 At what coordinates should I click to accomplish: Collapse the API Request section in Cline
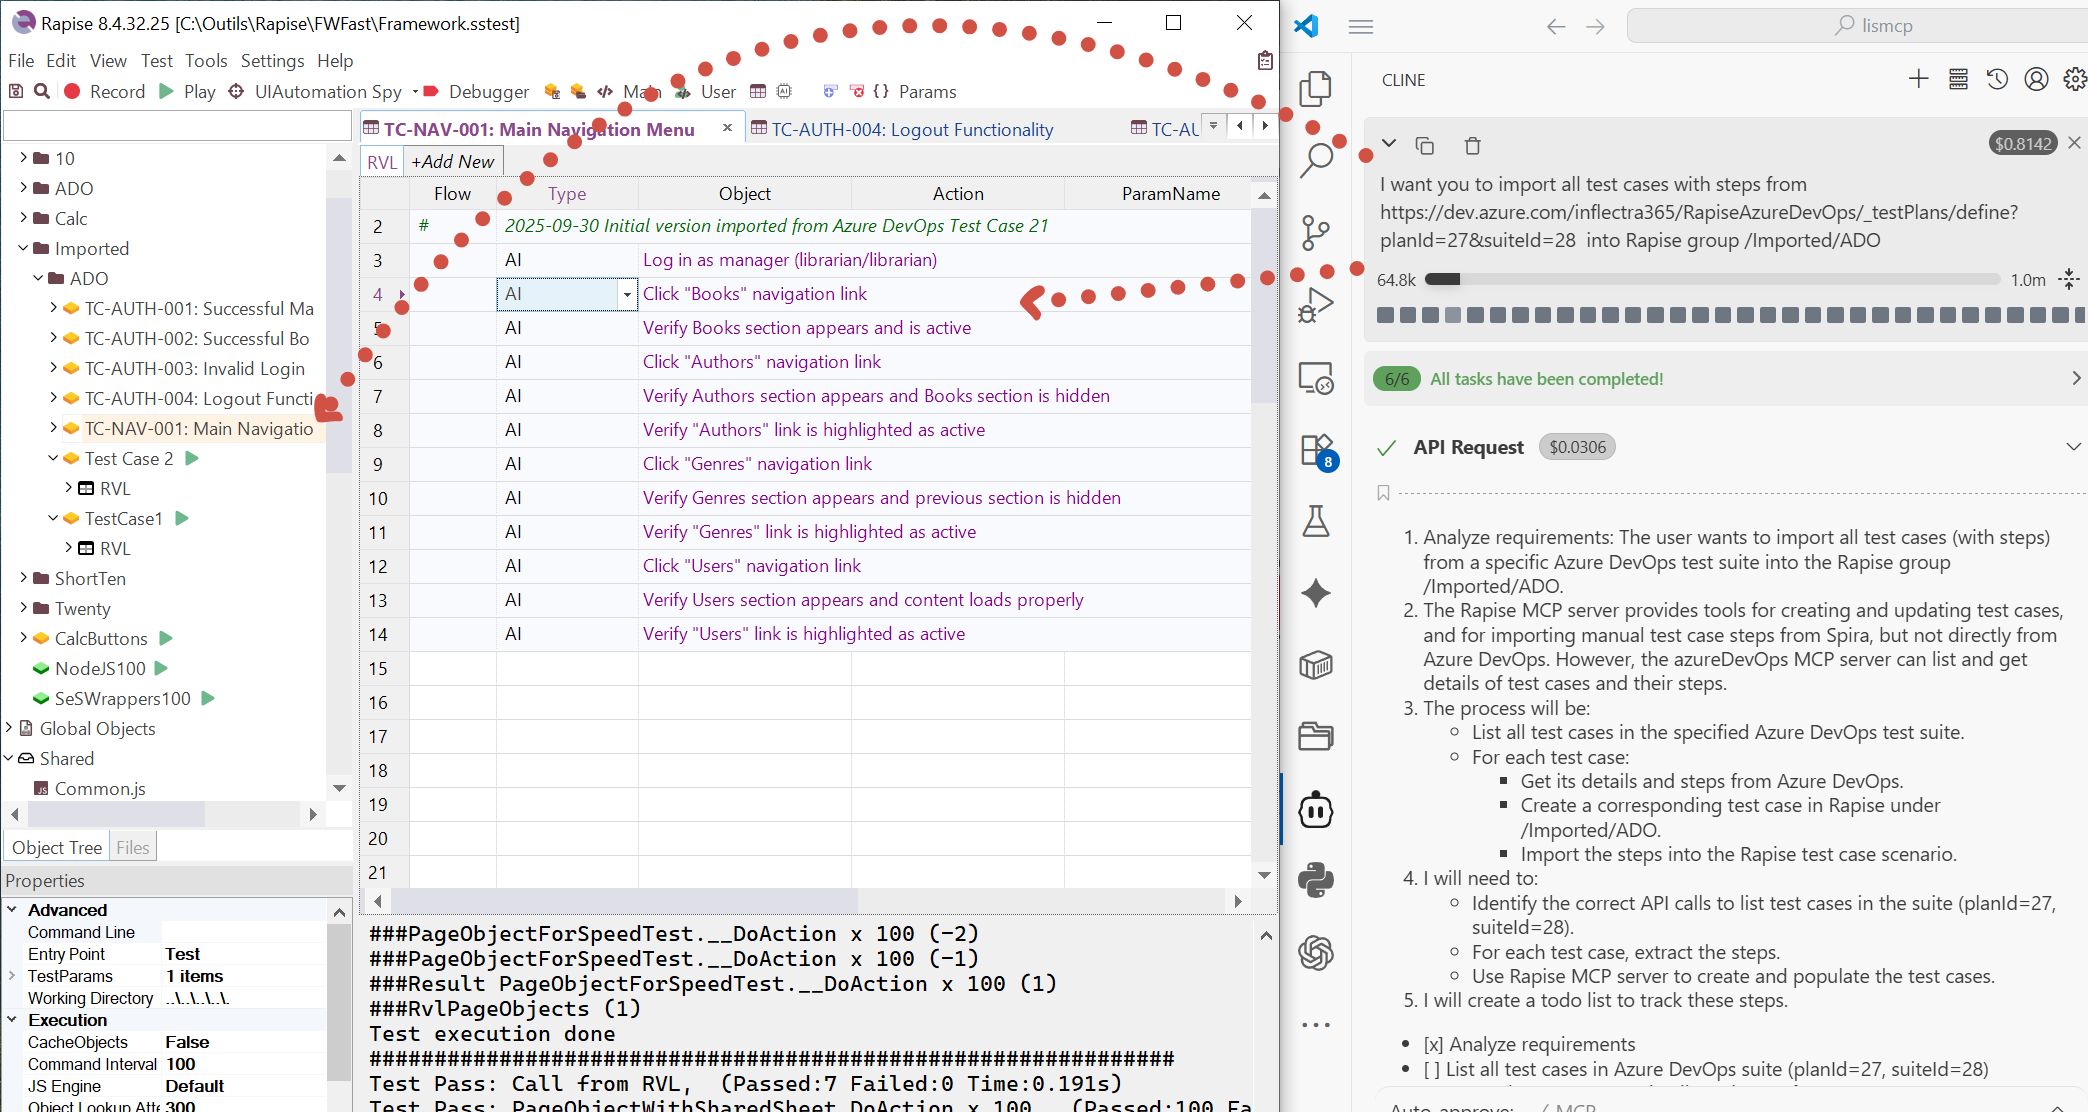tap(2073, 447)
